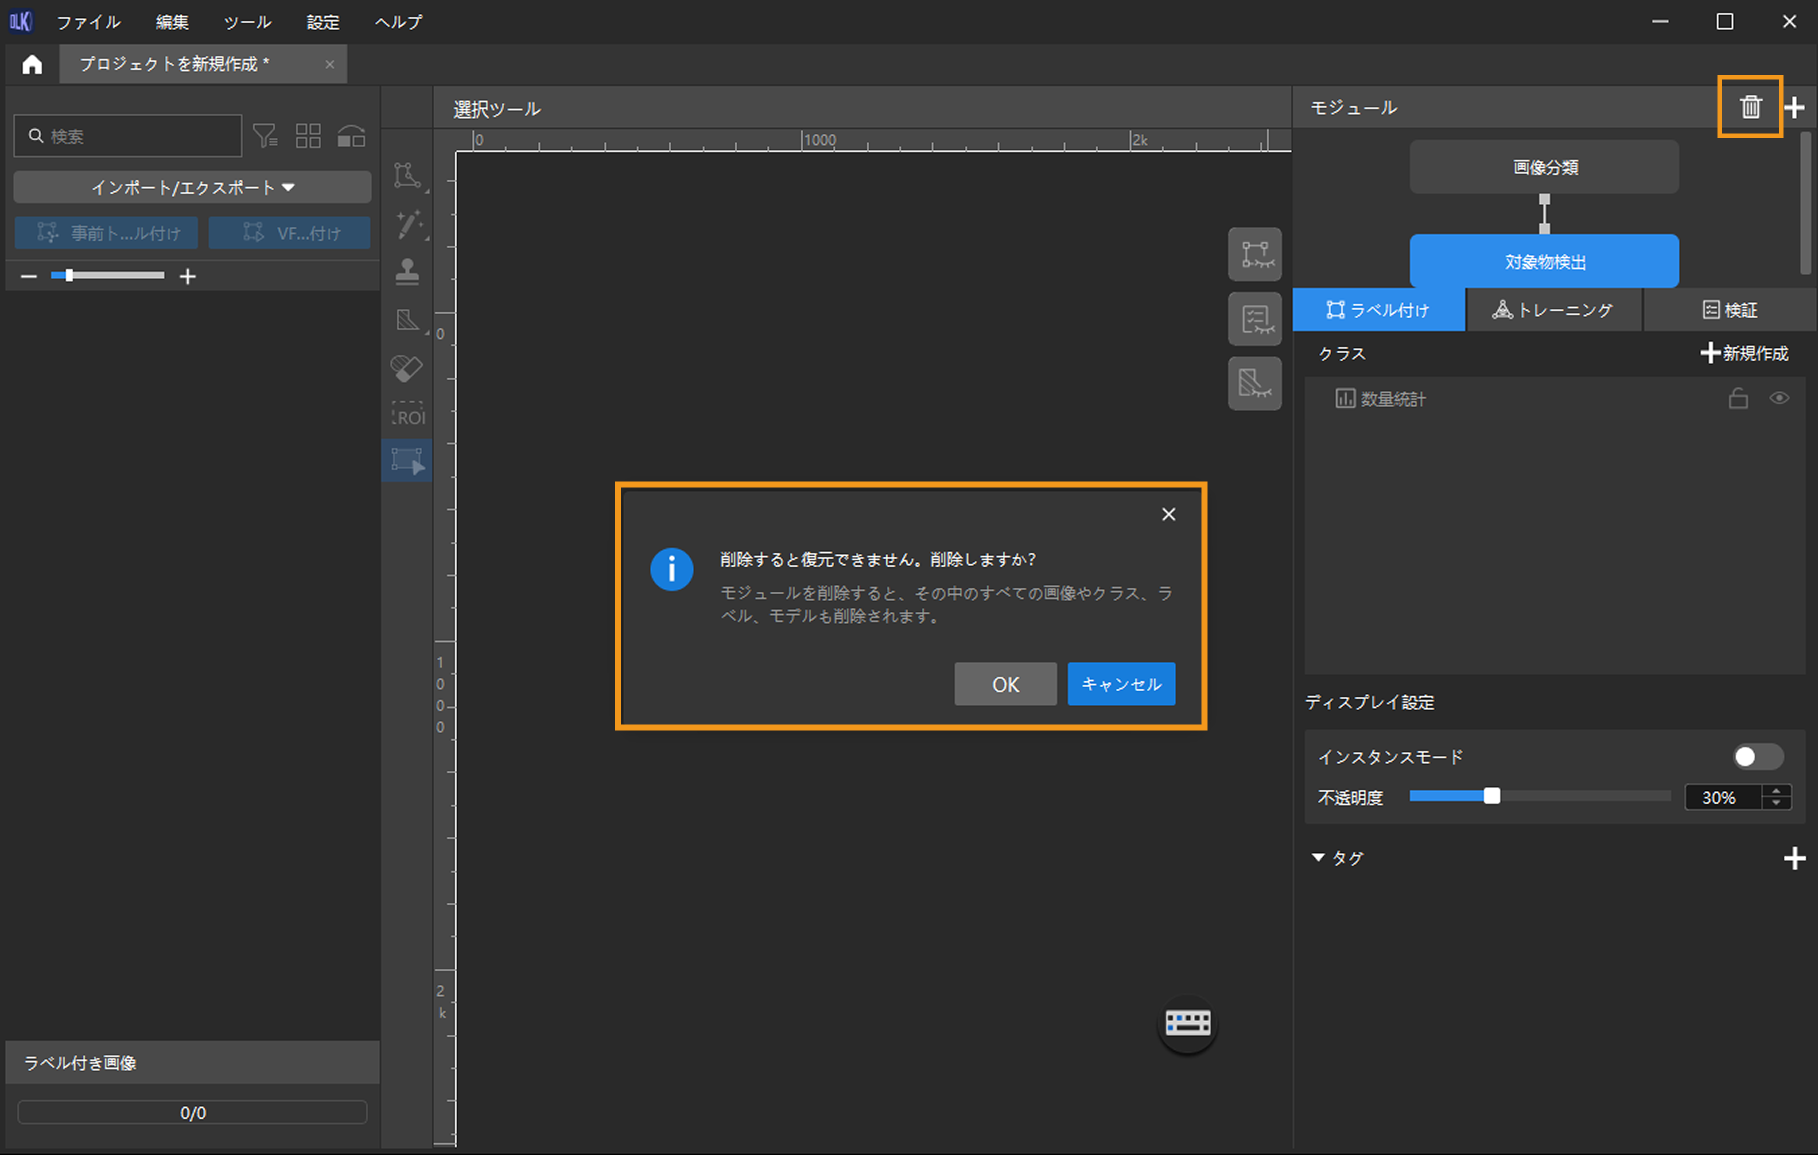1818x1155 pixels.
Task: Select the ROI tool in toolbar
Action: tap(408, 415)
